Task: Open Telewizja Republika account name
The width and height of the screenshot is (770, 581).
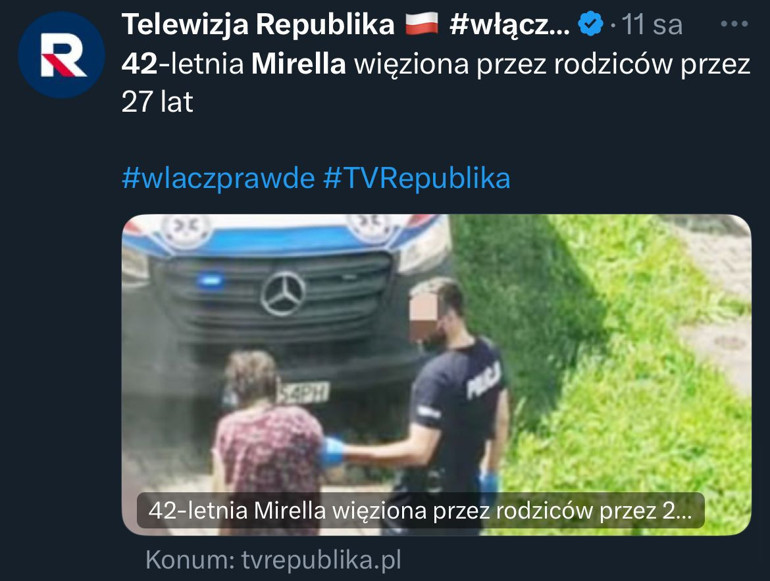Action: pyautogui.click(x=258, y=24)
